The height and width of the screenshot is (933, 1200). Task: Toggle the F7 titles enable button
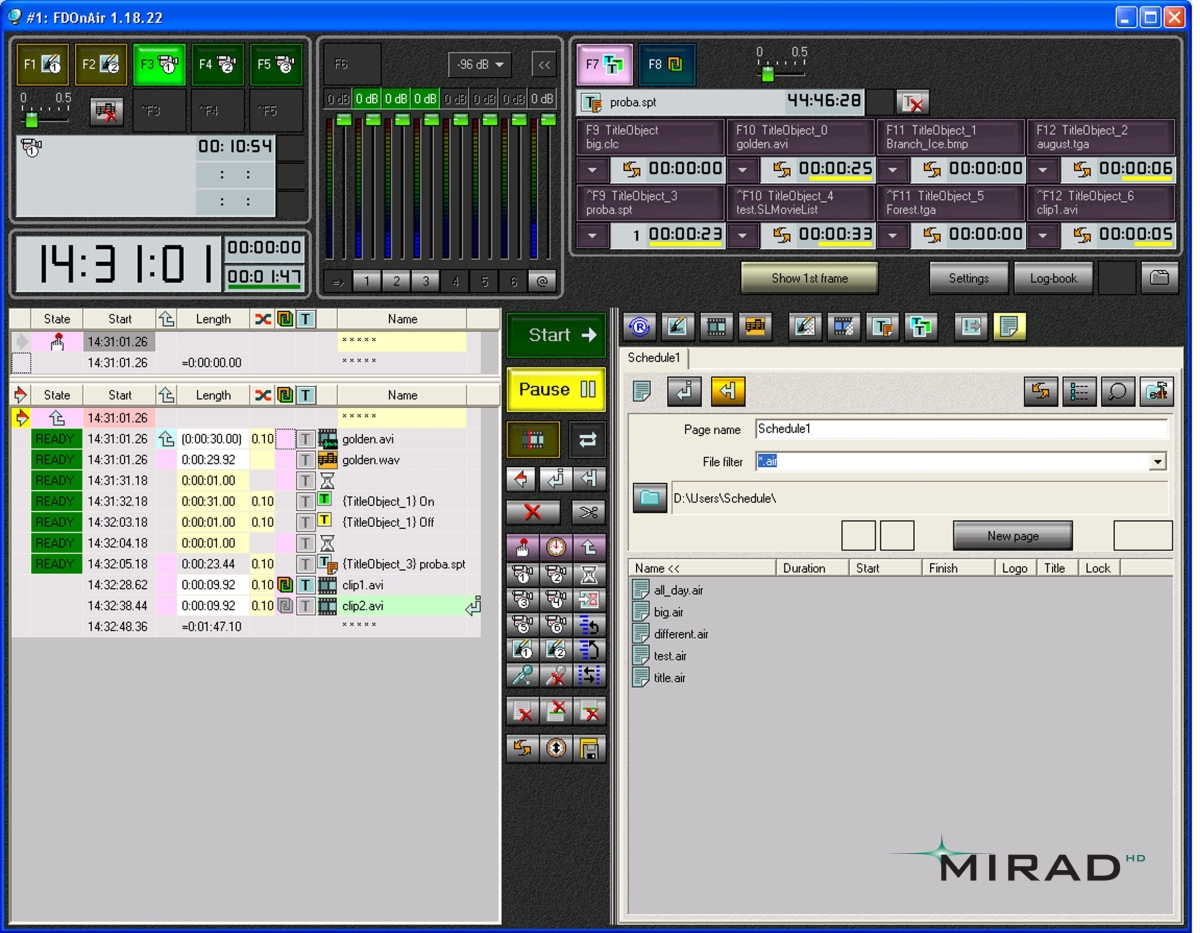604,65
